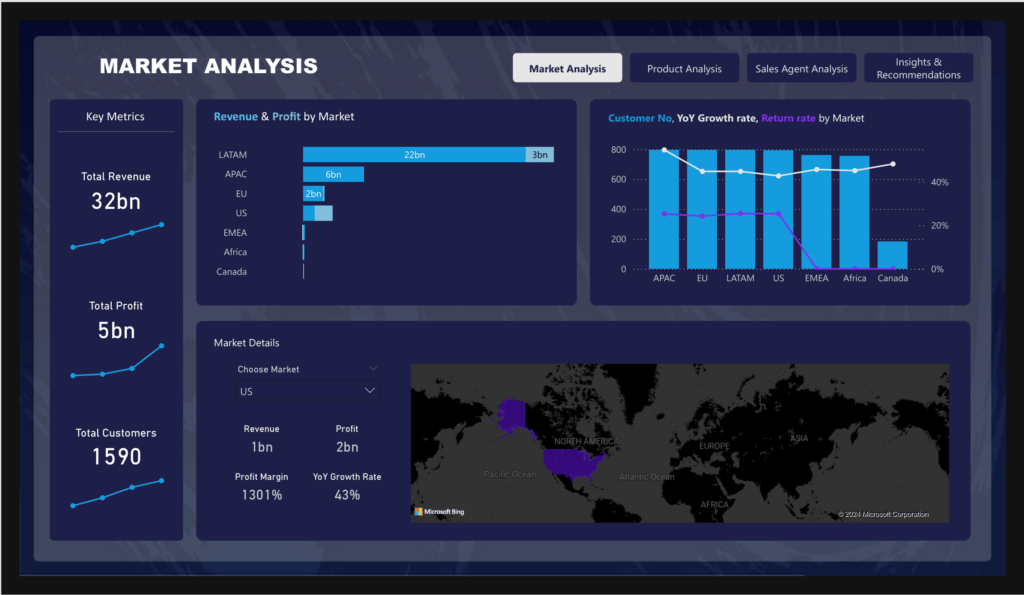1024x595 pixels.
Task: Open the Insights & Recommendations tab
Action: tap(918, 68)
